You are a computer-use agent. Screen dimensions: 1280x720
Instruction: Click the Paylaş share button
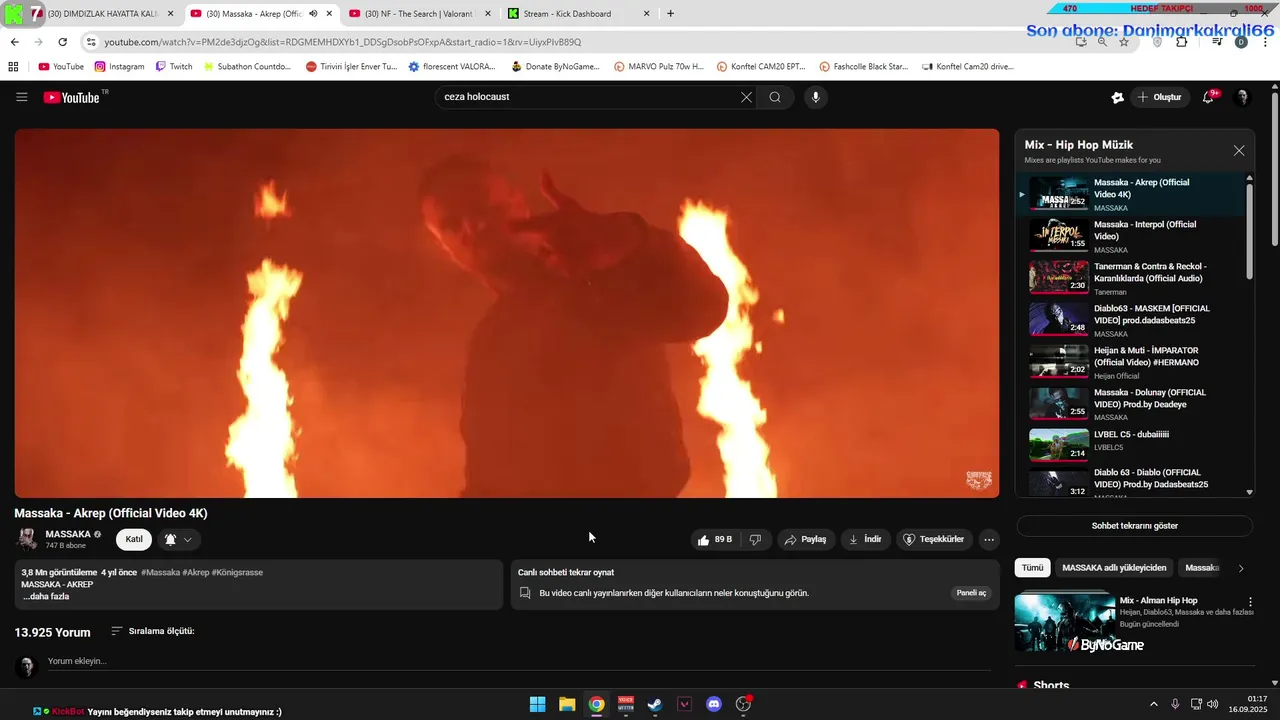[806, 539]
